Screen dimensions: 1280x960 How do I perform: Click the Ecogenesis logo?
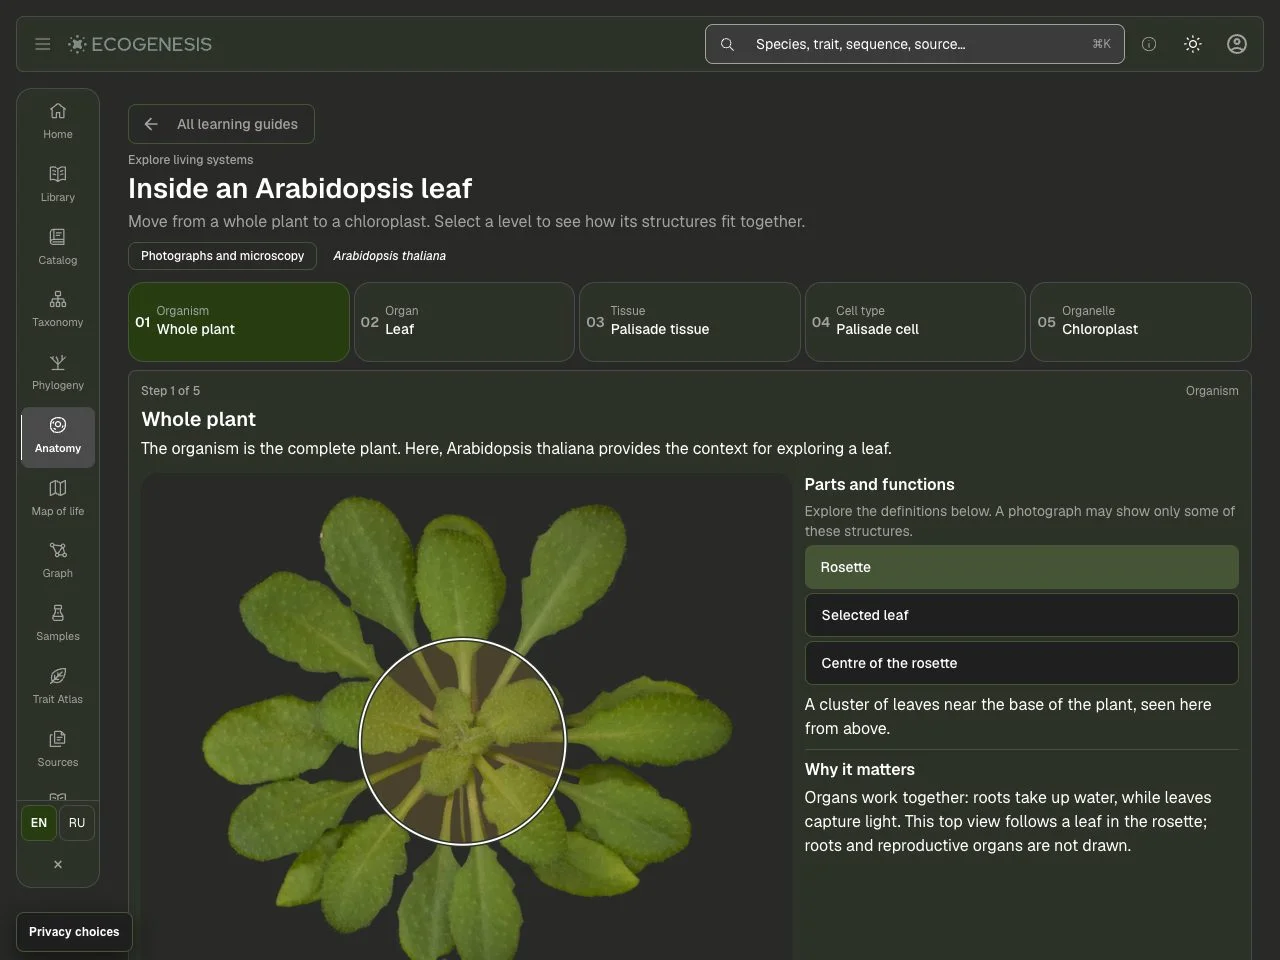140,44
